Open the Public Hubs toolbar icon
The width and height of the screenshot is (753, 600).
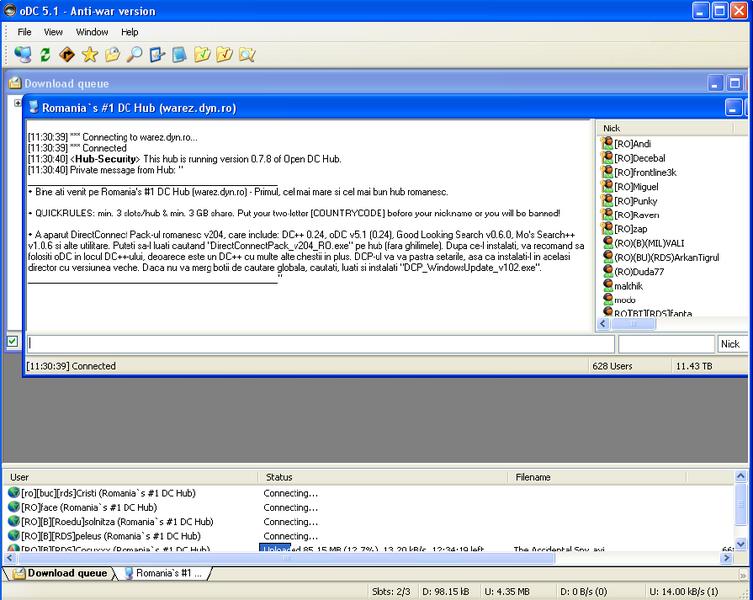tap(23, 54)
